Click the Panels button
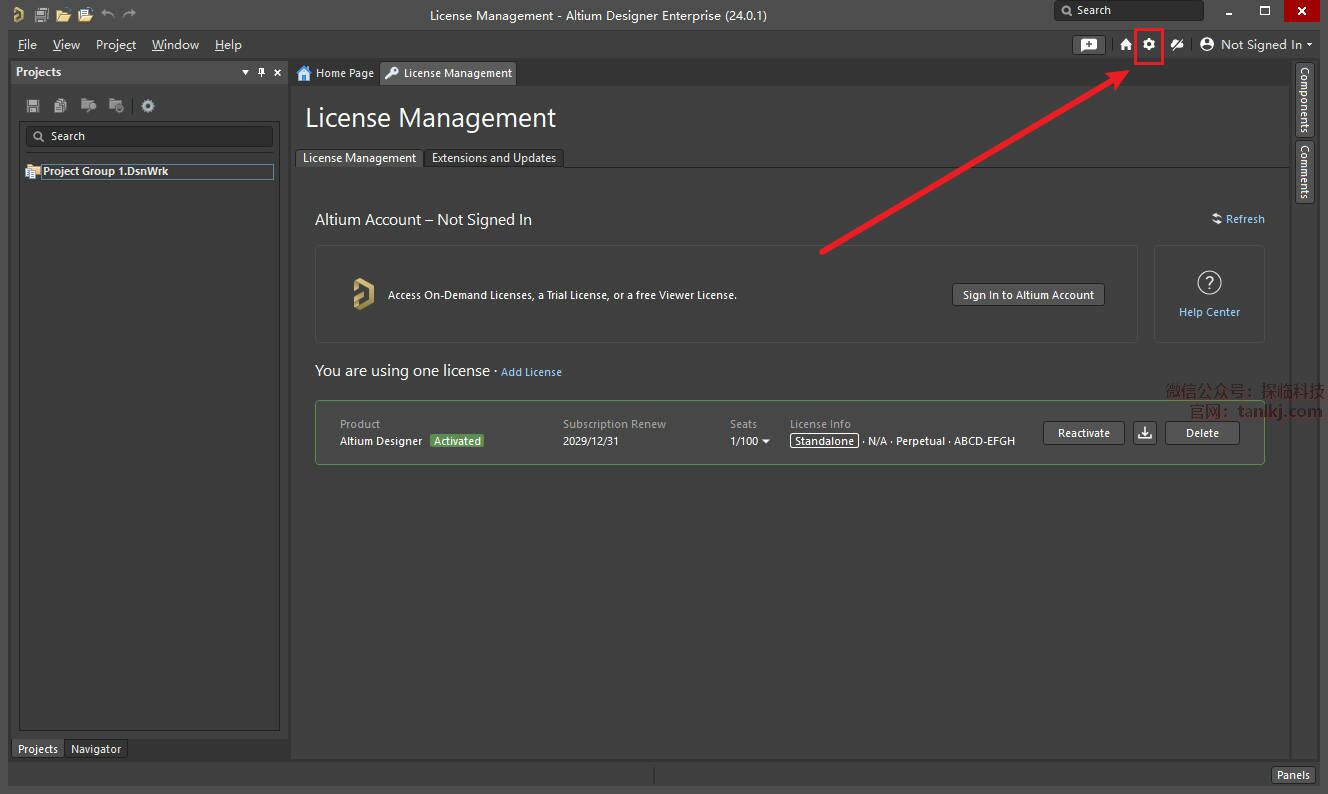 (1293, 775)
